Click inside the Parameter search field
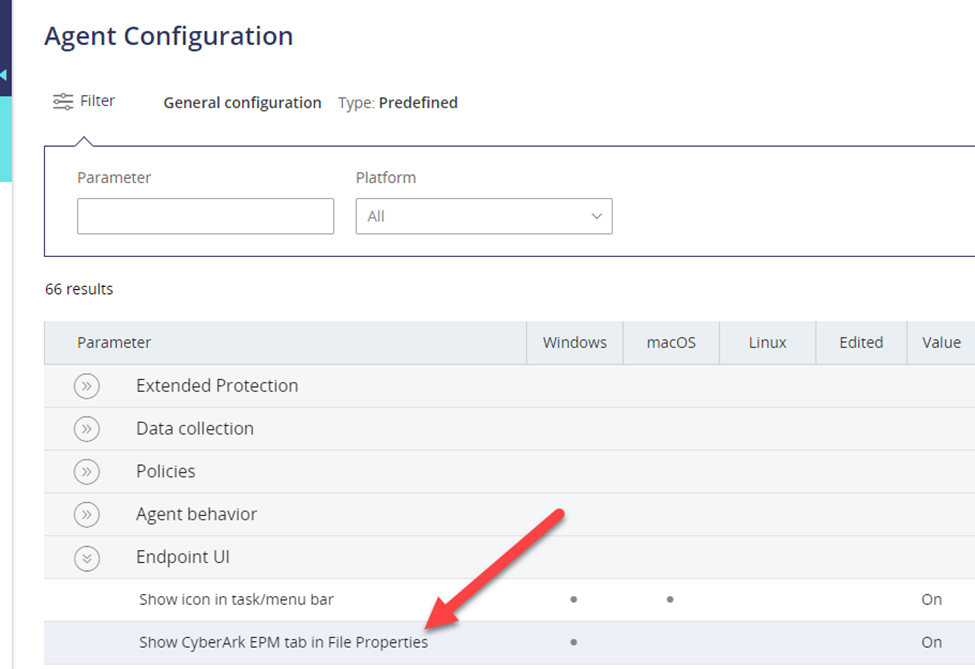The width and height of the screenshot is (975, 669). [x=205, y=216]
